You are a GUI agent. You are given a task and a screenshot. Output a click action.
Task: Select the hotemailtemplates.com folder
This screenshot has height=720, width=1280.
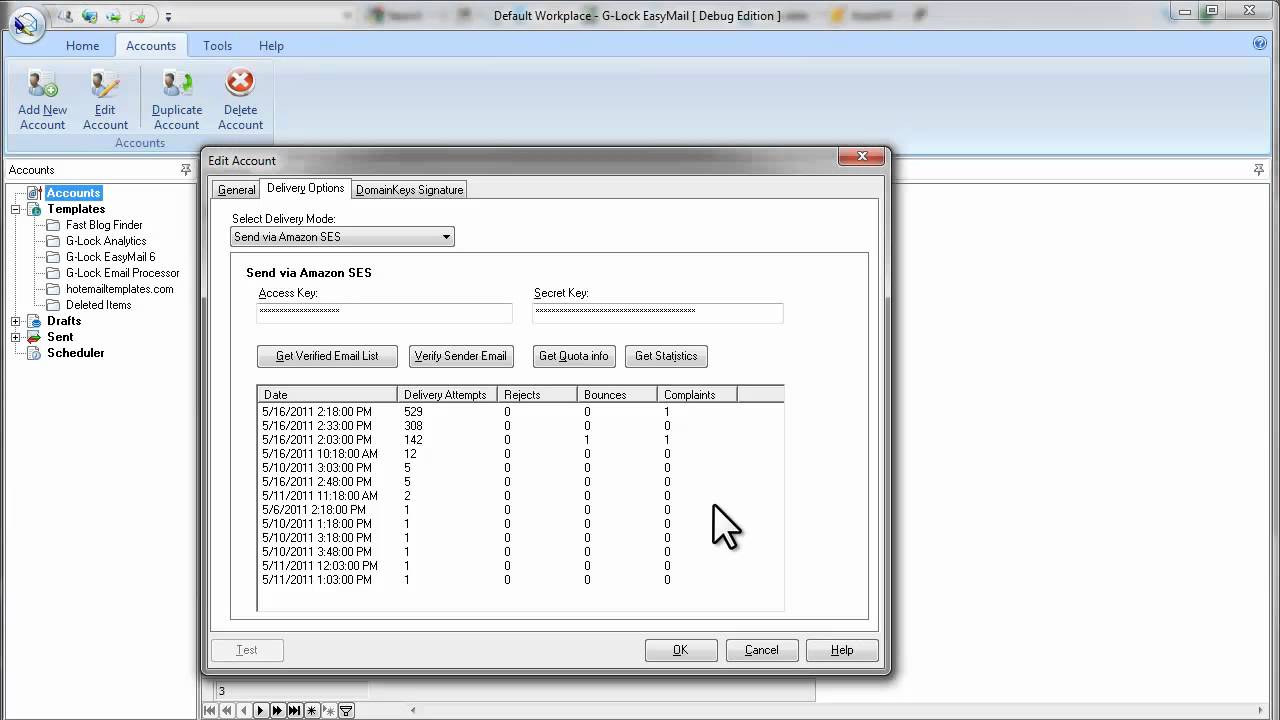pos(119,289)
